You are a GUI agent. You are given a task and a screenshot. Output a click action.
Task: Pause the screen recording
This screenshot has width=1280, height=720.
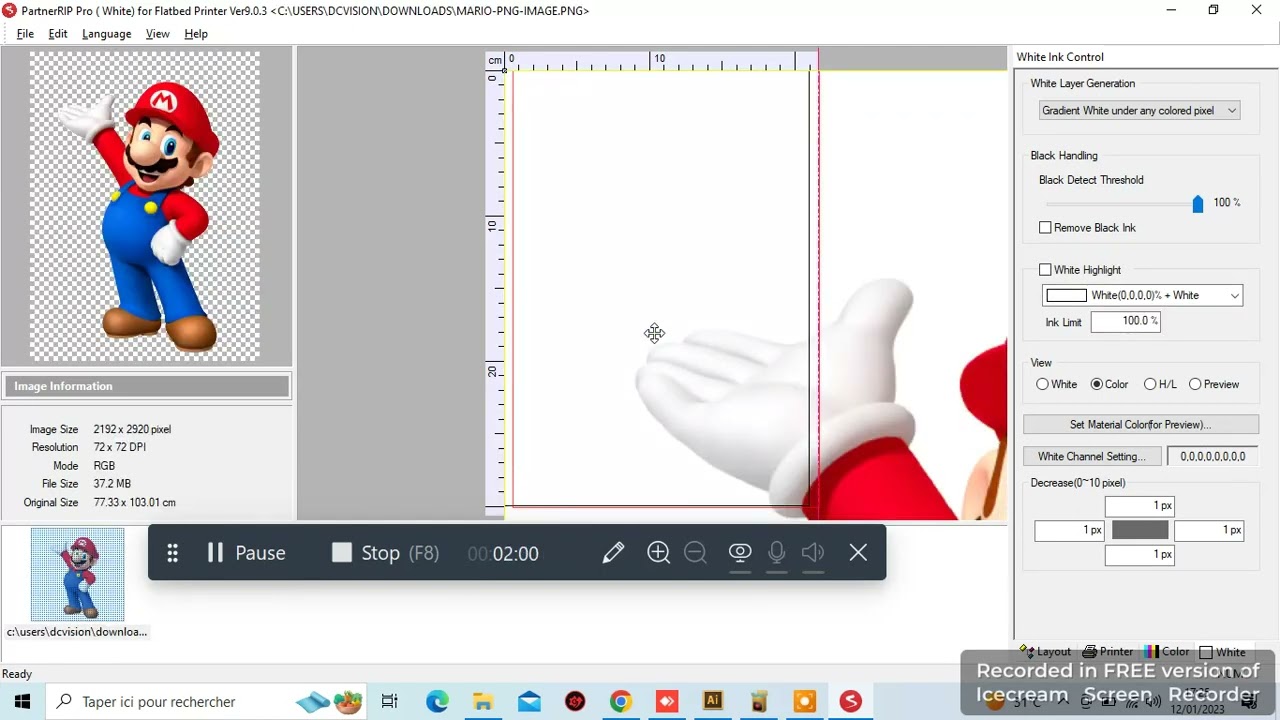pos(246,553)
